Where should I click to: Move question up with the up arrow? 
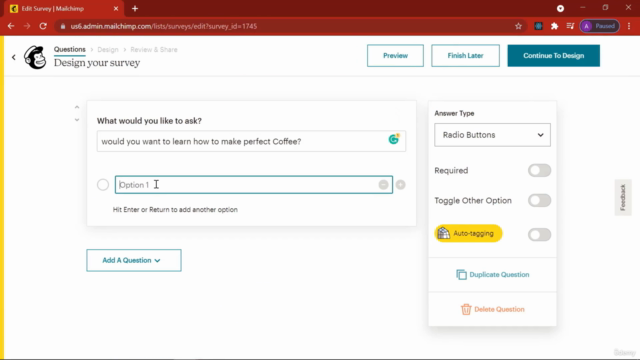pyautogui.click(x=77, y=107)
